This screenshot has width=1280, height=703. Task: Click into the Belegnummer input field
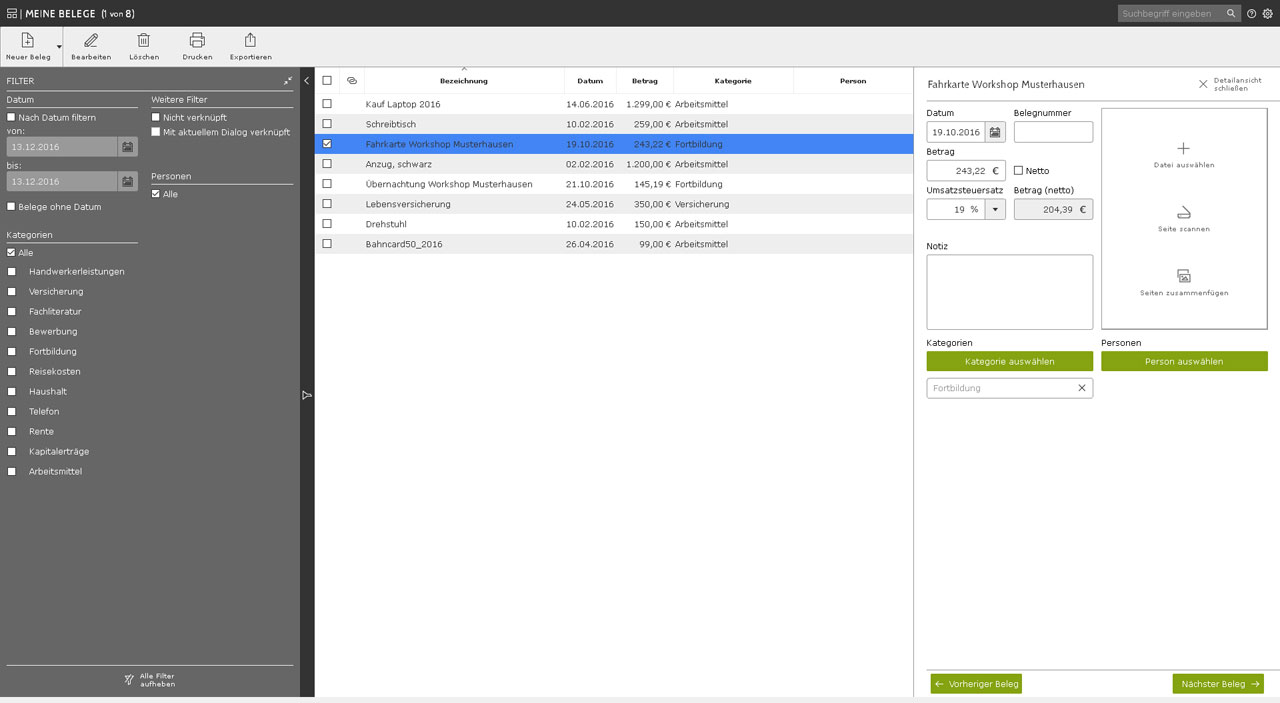click(1053, 132)
